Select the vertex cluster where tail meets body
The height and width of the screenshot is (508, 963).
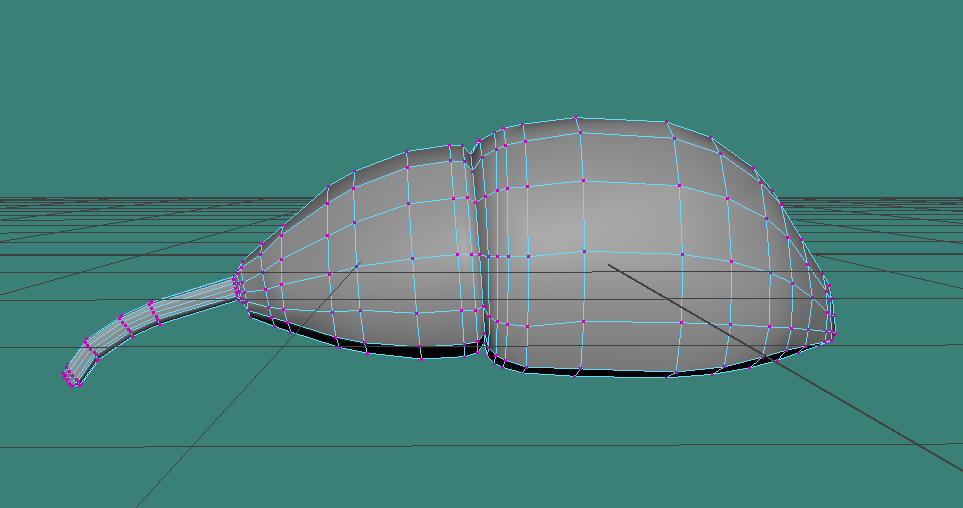click(x=239, y=285)
